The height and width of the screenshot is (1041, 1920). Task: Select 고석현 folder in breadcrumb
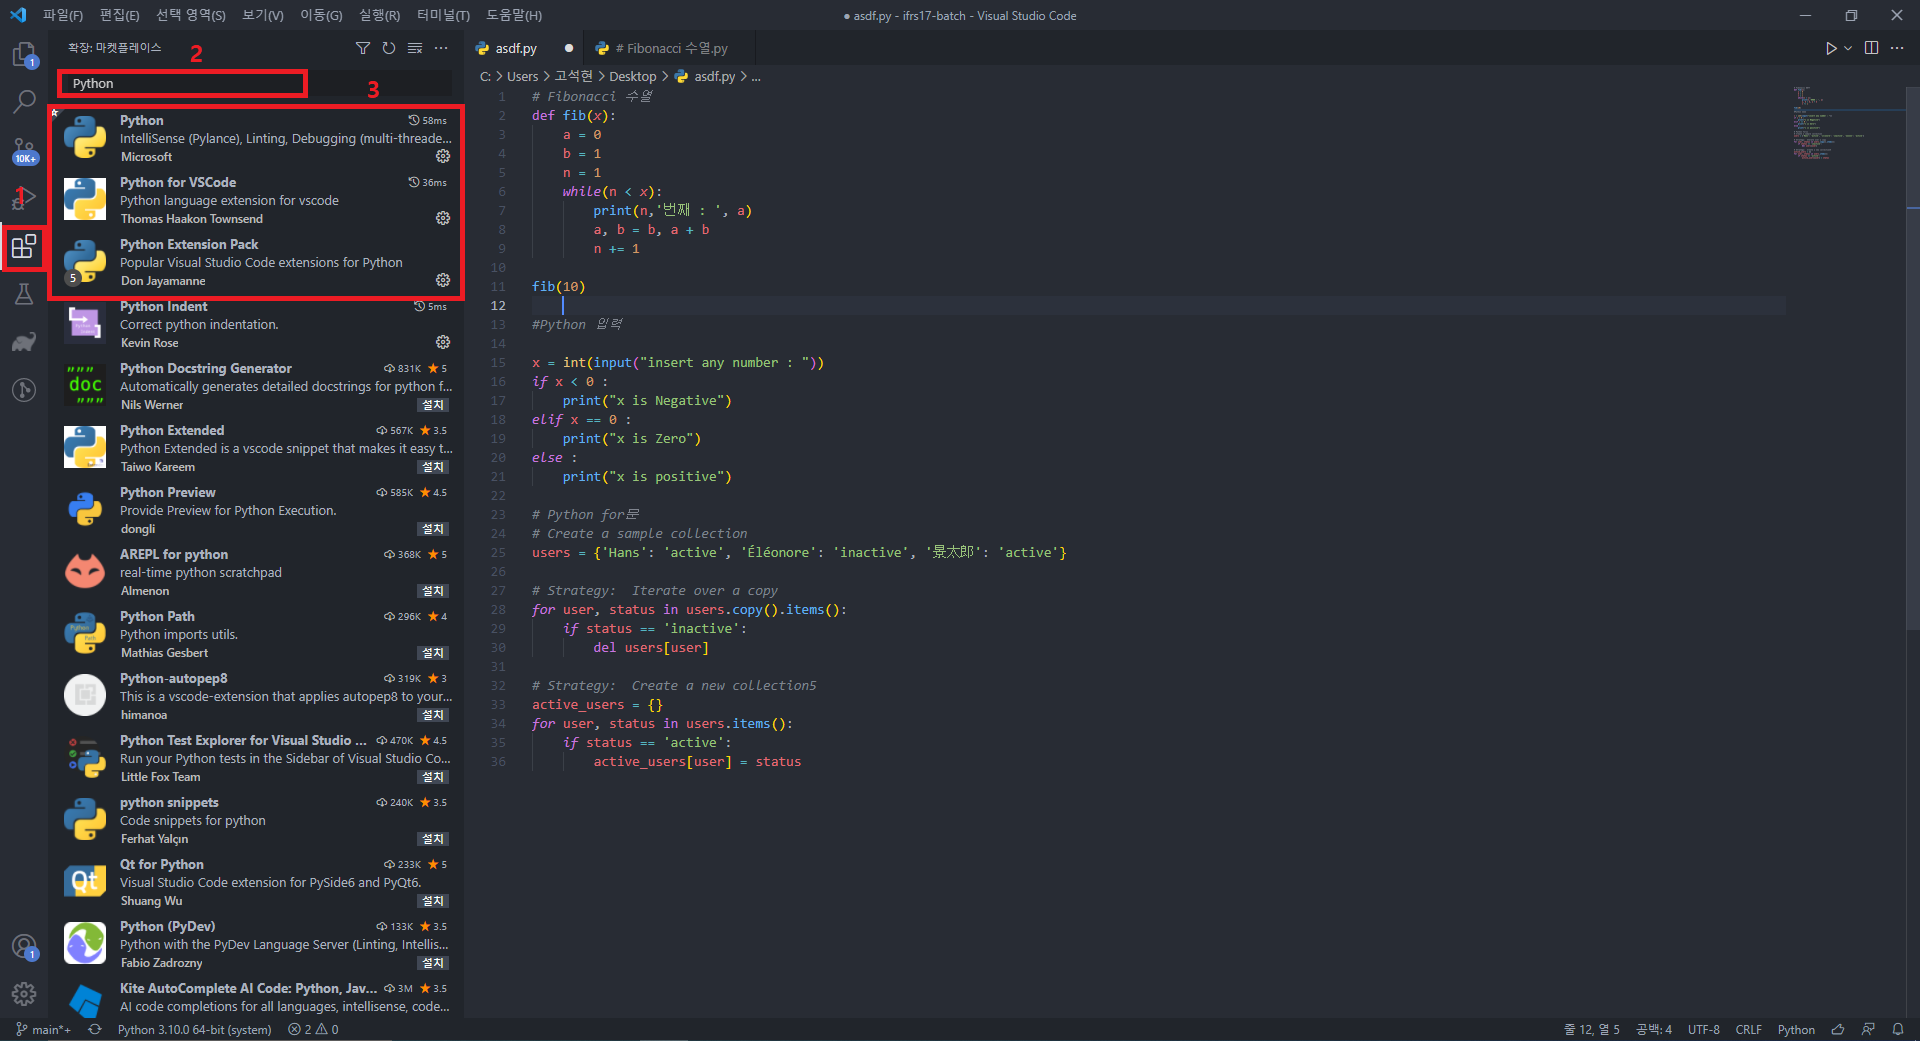pos(574,77)
